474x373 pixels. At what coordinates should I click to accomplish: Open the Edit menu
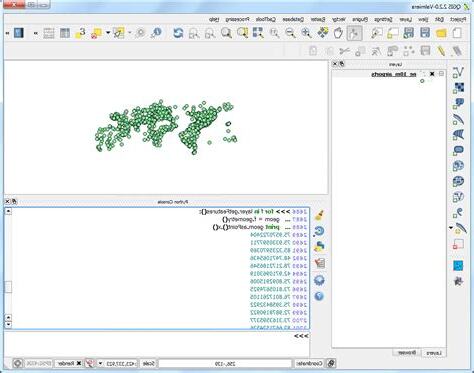point(440,20)
